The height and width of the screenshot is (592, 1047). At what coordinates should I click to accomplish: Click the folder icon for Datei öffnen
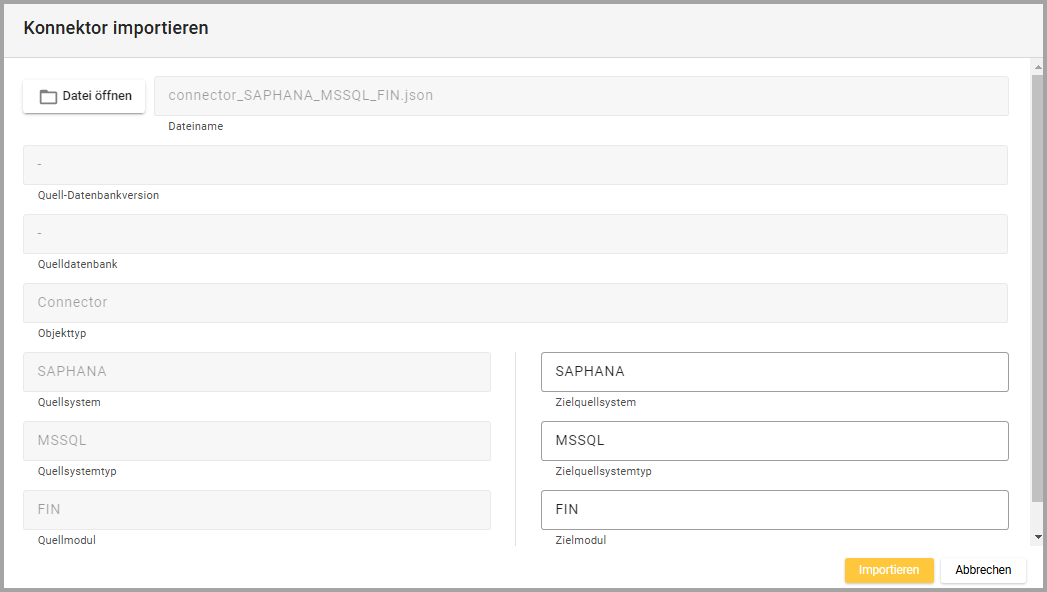pyautogui.click(x=48, y=97)
